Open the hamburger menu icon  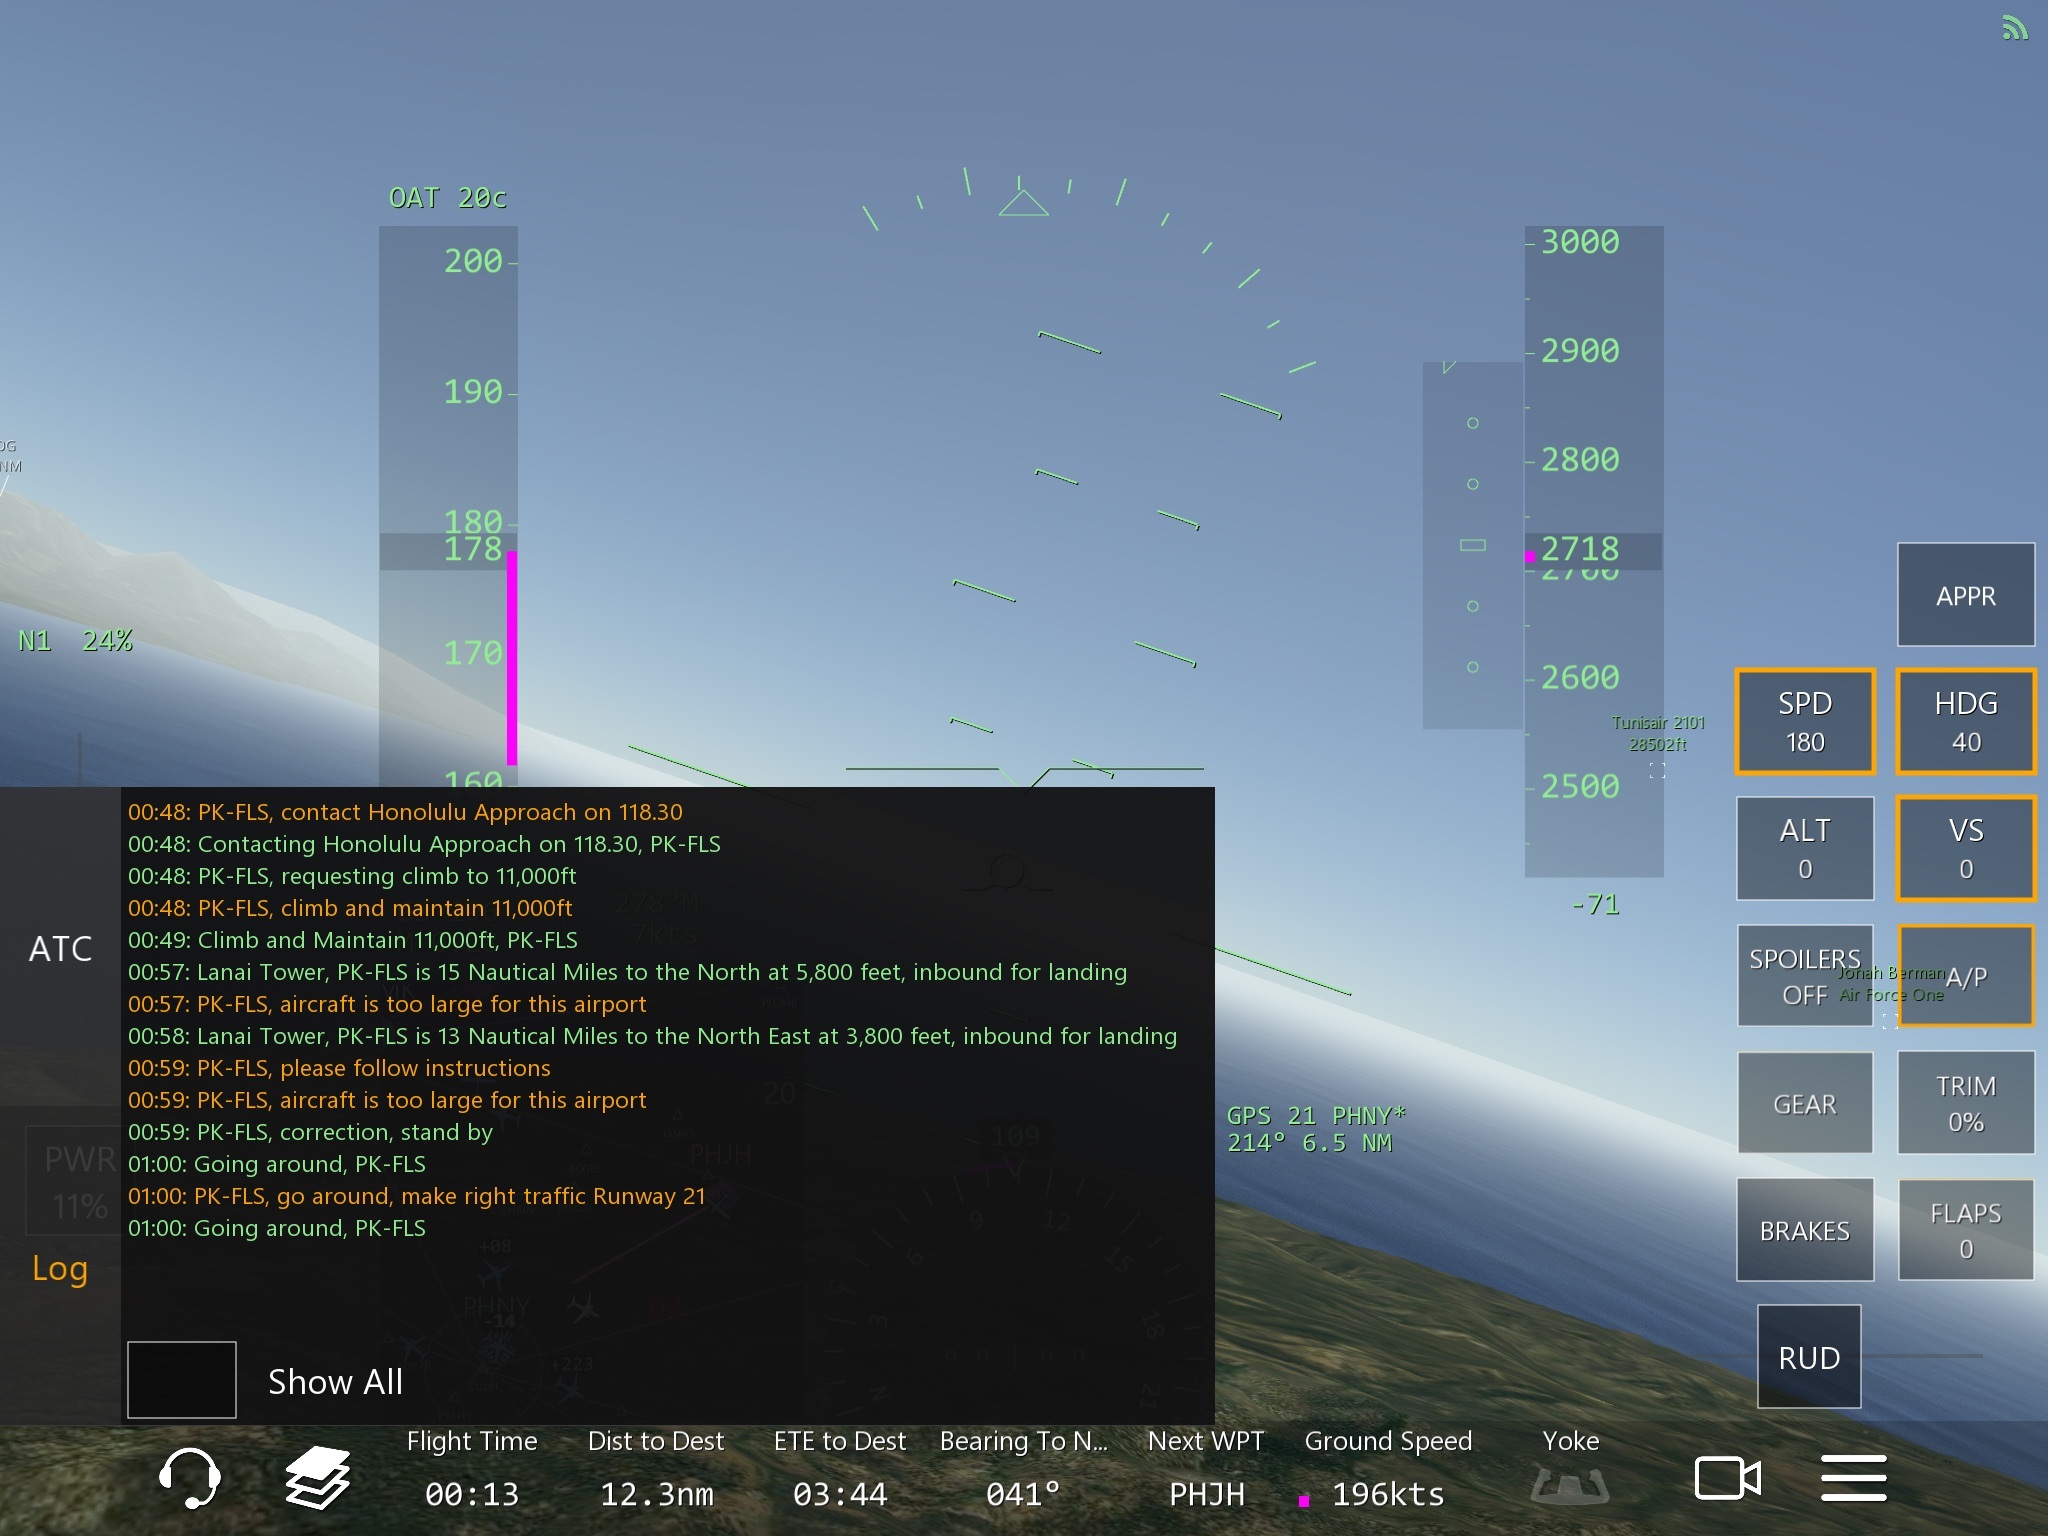pyautogui.click(x=1853, y=1478)
